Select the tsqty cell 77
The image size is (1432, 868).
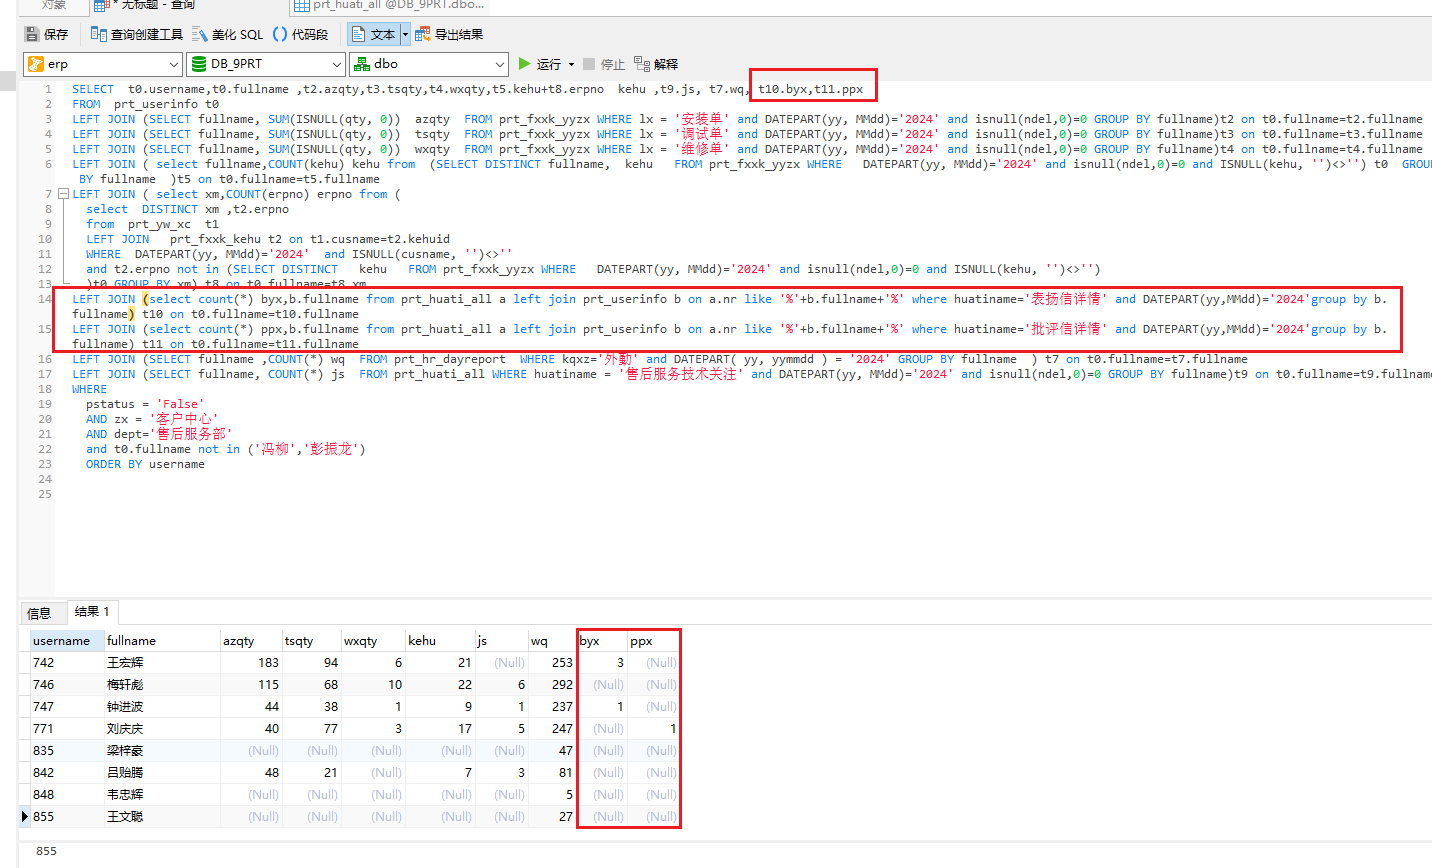[x=311, y=729]
